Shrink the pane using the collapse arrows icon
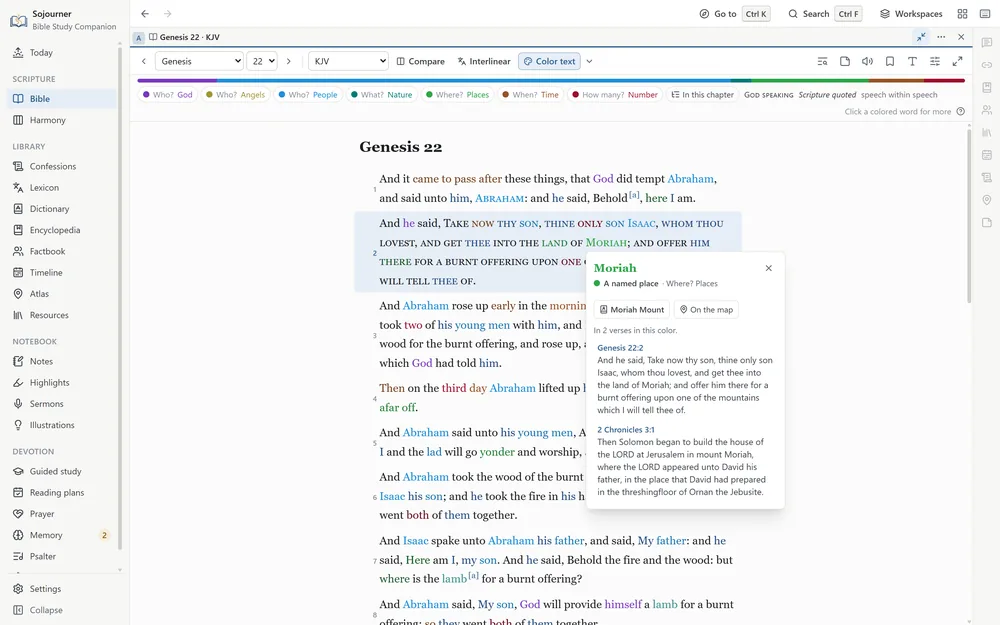The height and width of the screenshot is (625, 1000). (921, 37)
